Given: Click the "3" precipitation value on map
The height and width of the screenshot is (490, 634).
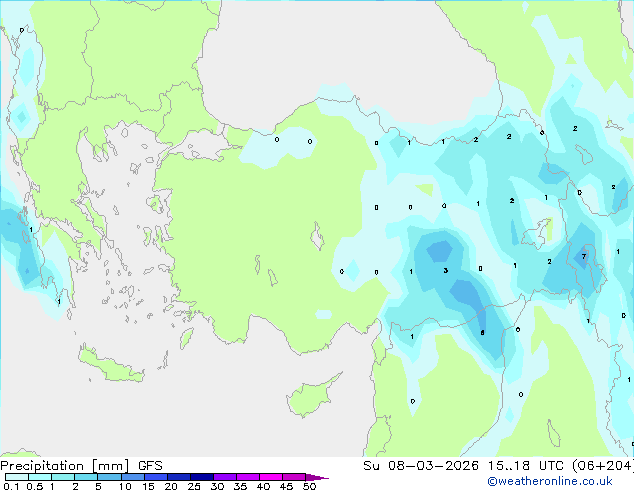Looking at the screenshot, I should pos(445,270).
